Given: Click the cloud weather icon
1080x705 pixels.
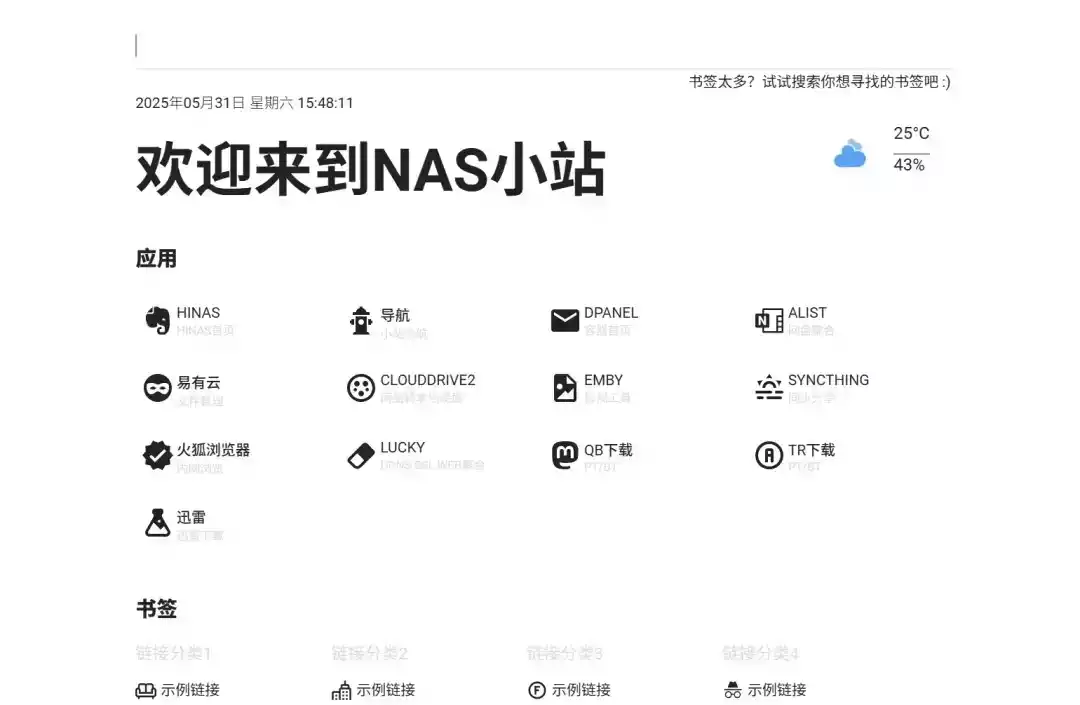Looking at the screenshot, I should pos(850,154).
